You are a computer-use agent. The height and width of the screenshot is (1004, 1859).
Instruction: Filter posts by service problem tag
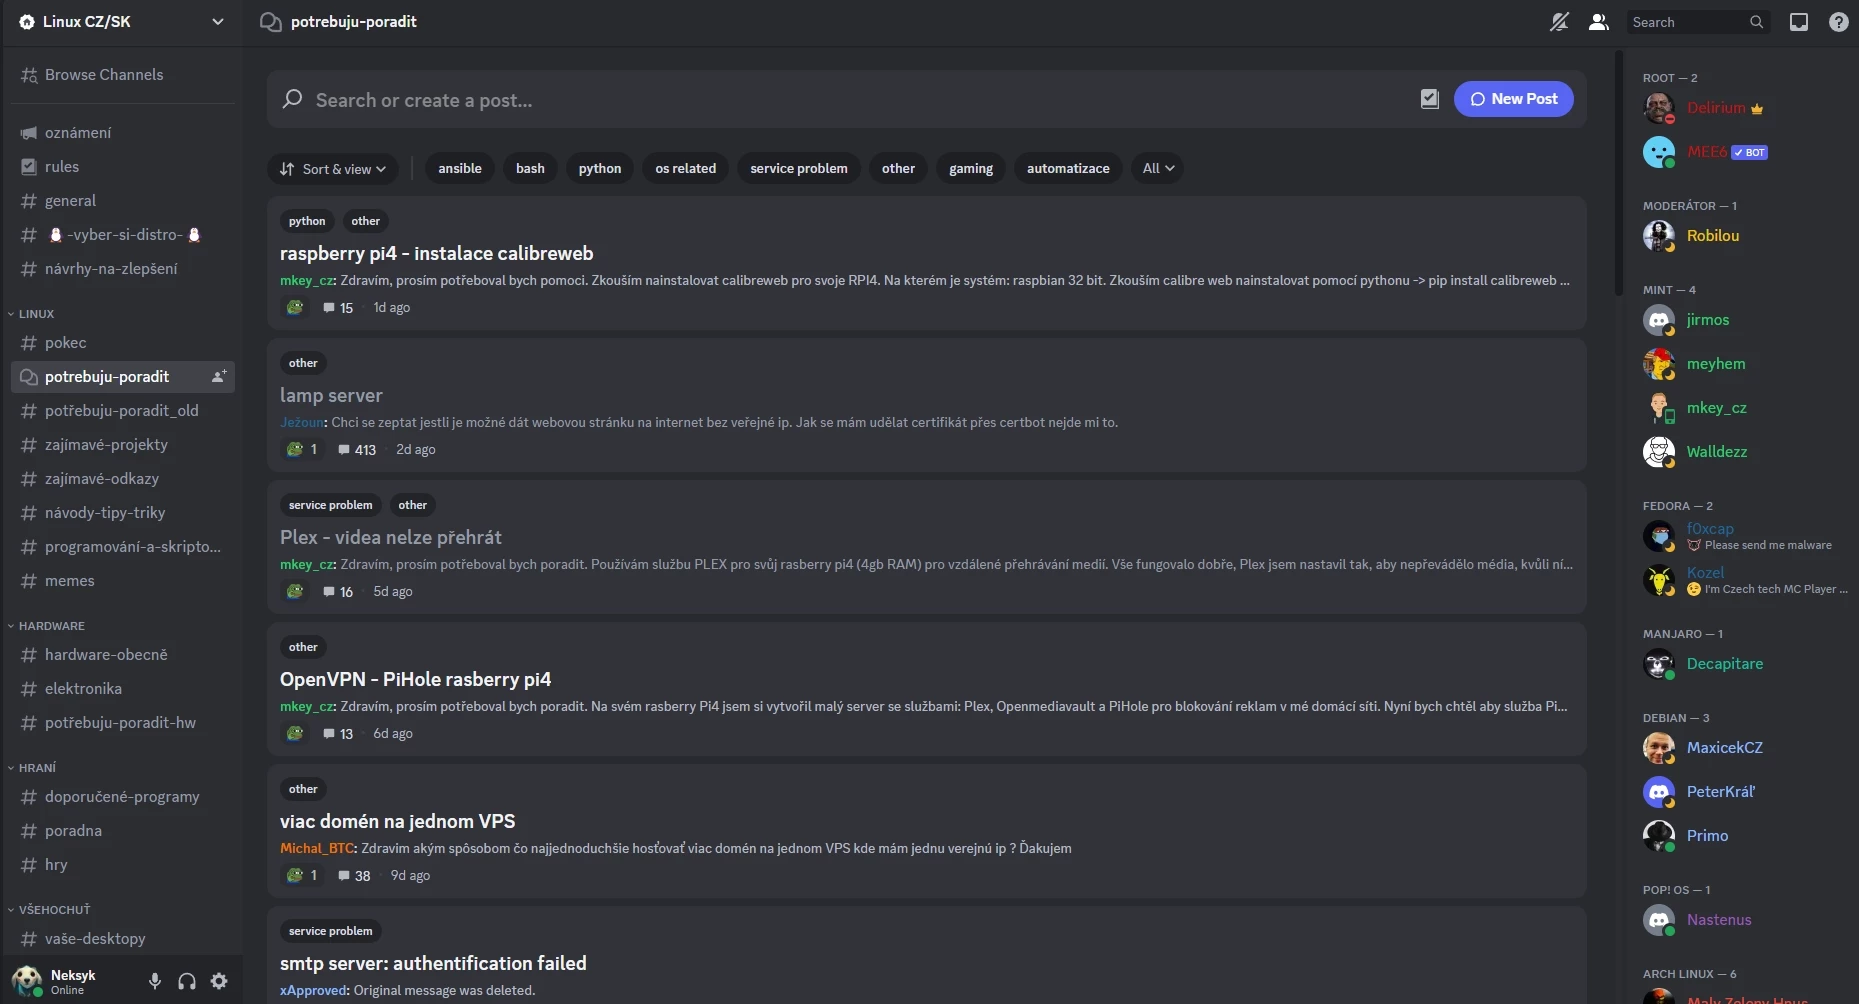[x=799, y=169]
